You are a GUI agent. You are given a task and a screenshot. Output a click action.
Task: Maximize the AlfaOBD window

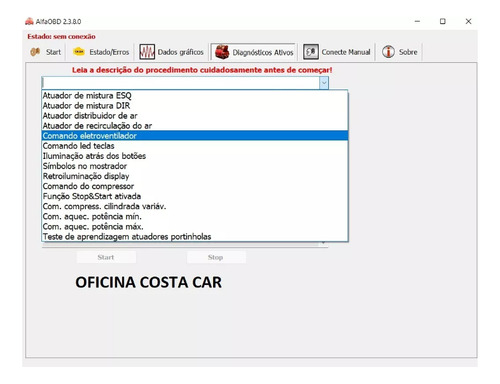pyautogui.click(x=443, y=21)
